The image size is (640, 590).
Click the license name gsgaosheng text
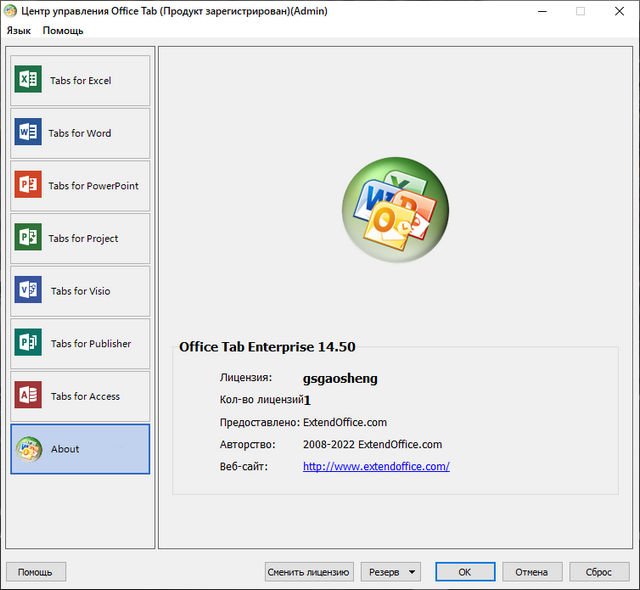(x=340, y=378)
